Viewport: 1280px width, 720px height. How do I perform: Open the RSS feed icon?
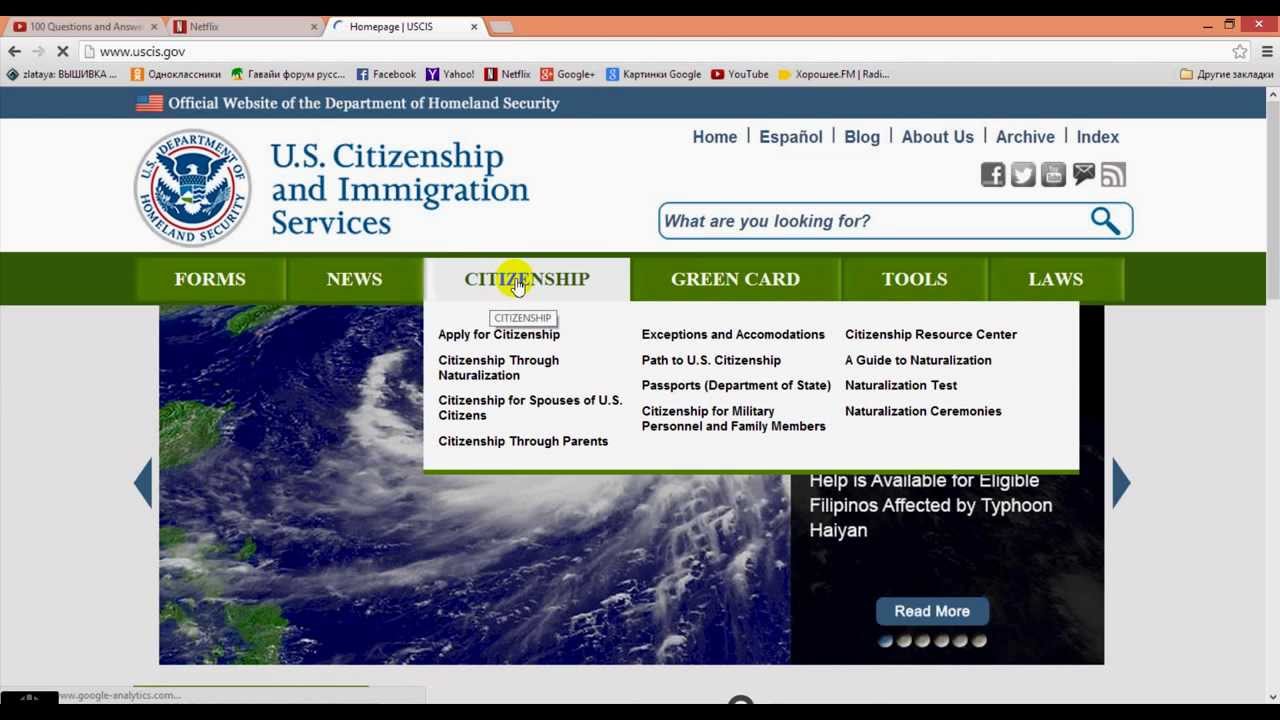tap(1113, 175)
